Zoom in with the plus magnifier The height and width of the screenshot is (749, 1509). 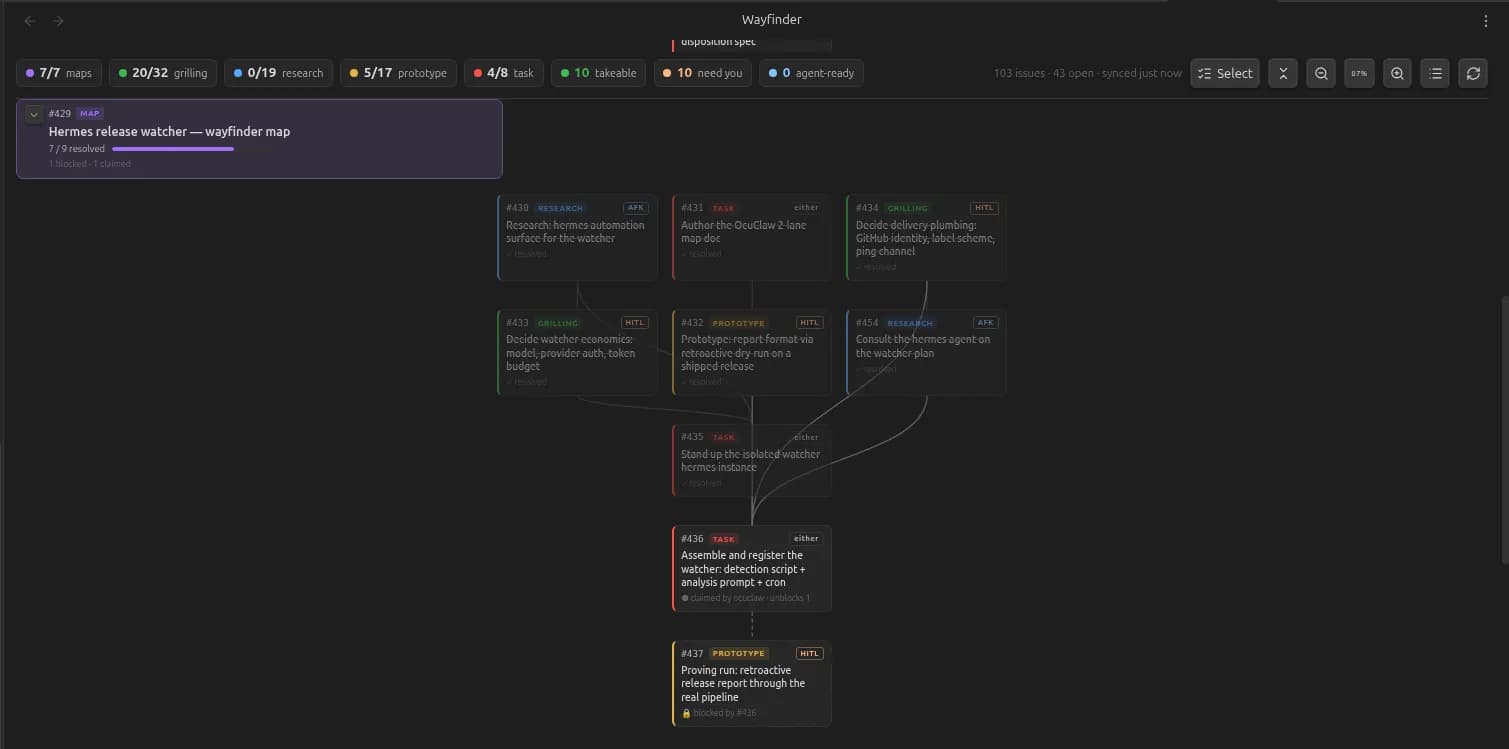(x=1397, y=73)
